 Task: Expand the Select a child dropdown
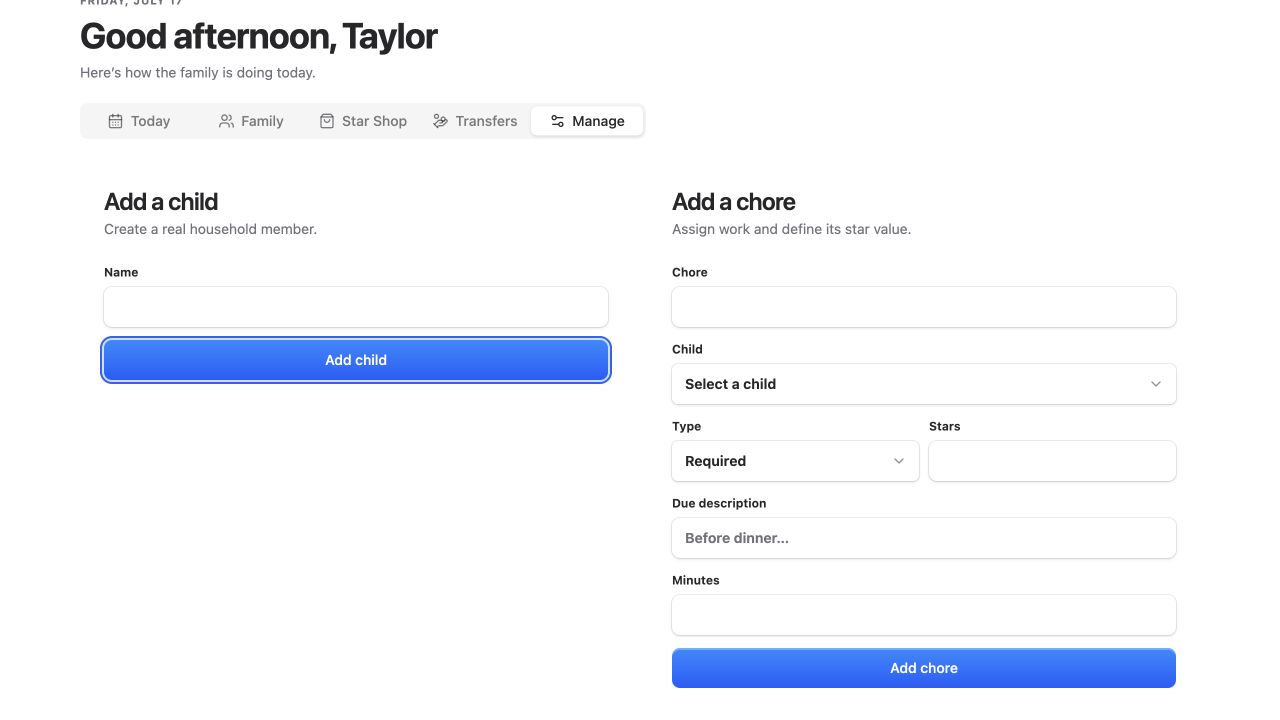(924, 384)
